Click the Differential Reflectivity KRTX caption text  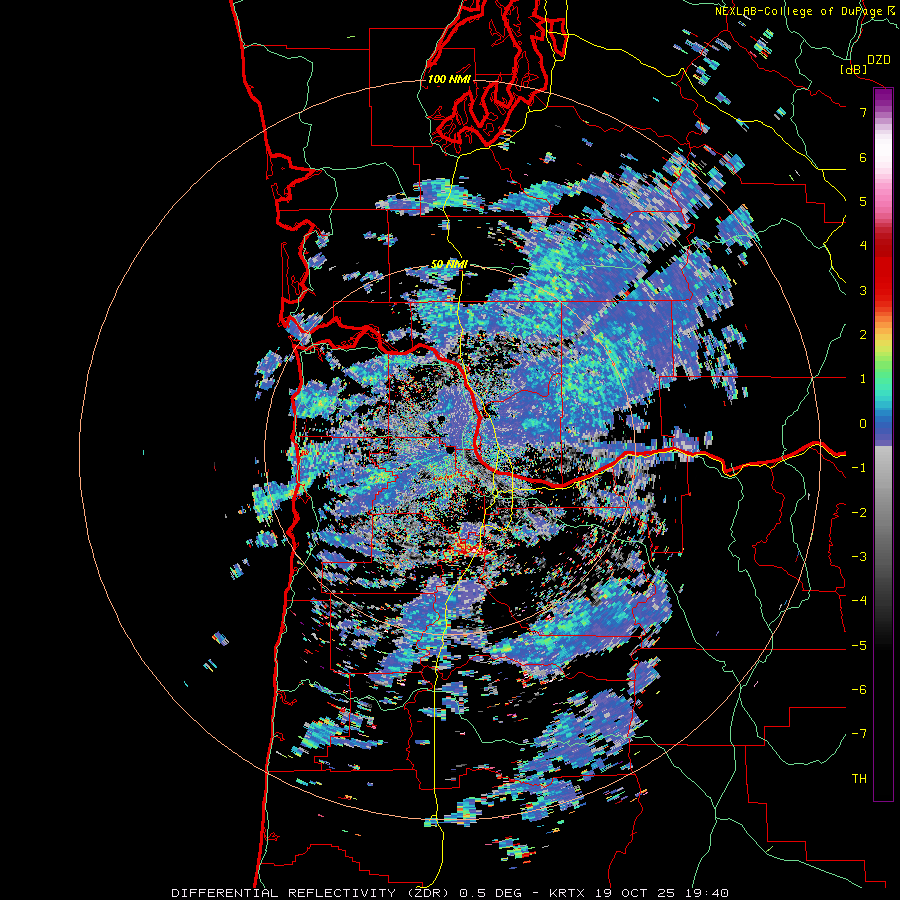pyautogui.click(x=450, y=893)
